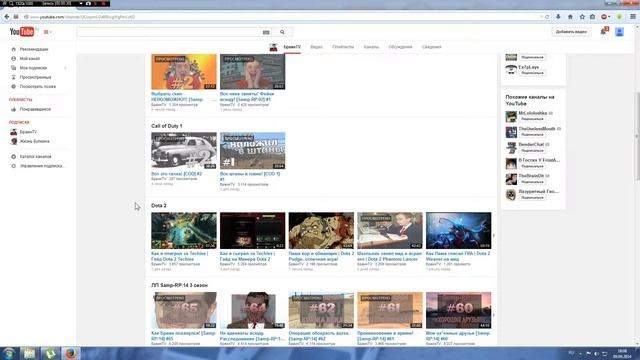Open the vintage car [COD] #2 thumbnail
This screenshot has height=360, width=640.
pyautogui.click(x=184, y=151)
